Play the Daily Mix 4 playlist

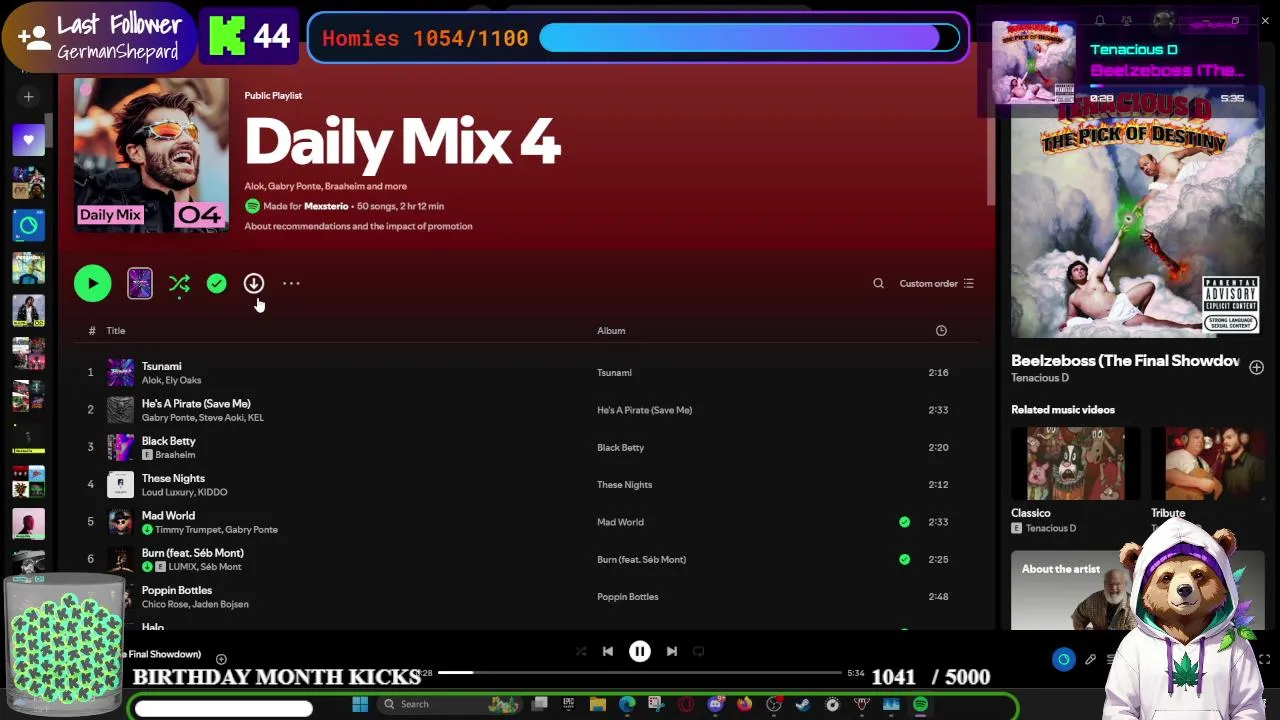point(93,284)
